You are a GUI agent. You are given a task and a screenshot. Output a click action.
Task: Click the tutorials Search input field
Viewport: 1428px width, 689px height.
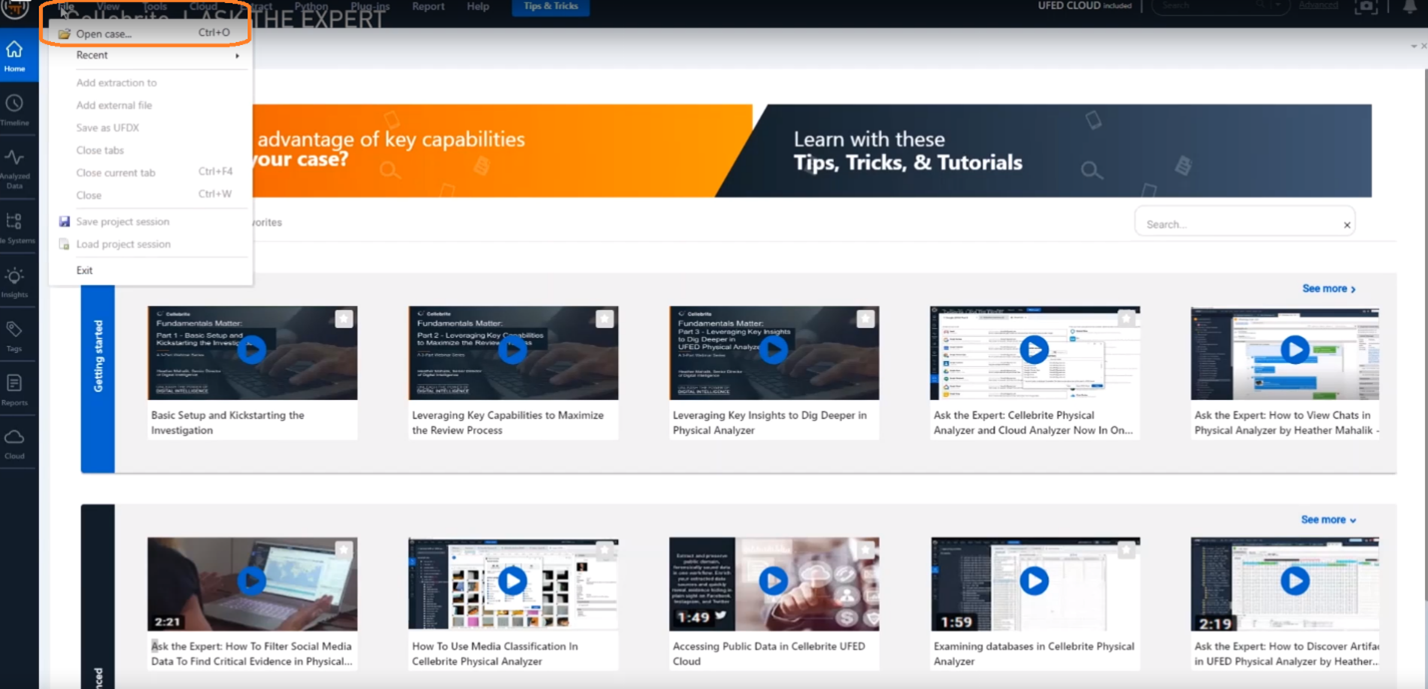[1238, 224]
